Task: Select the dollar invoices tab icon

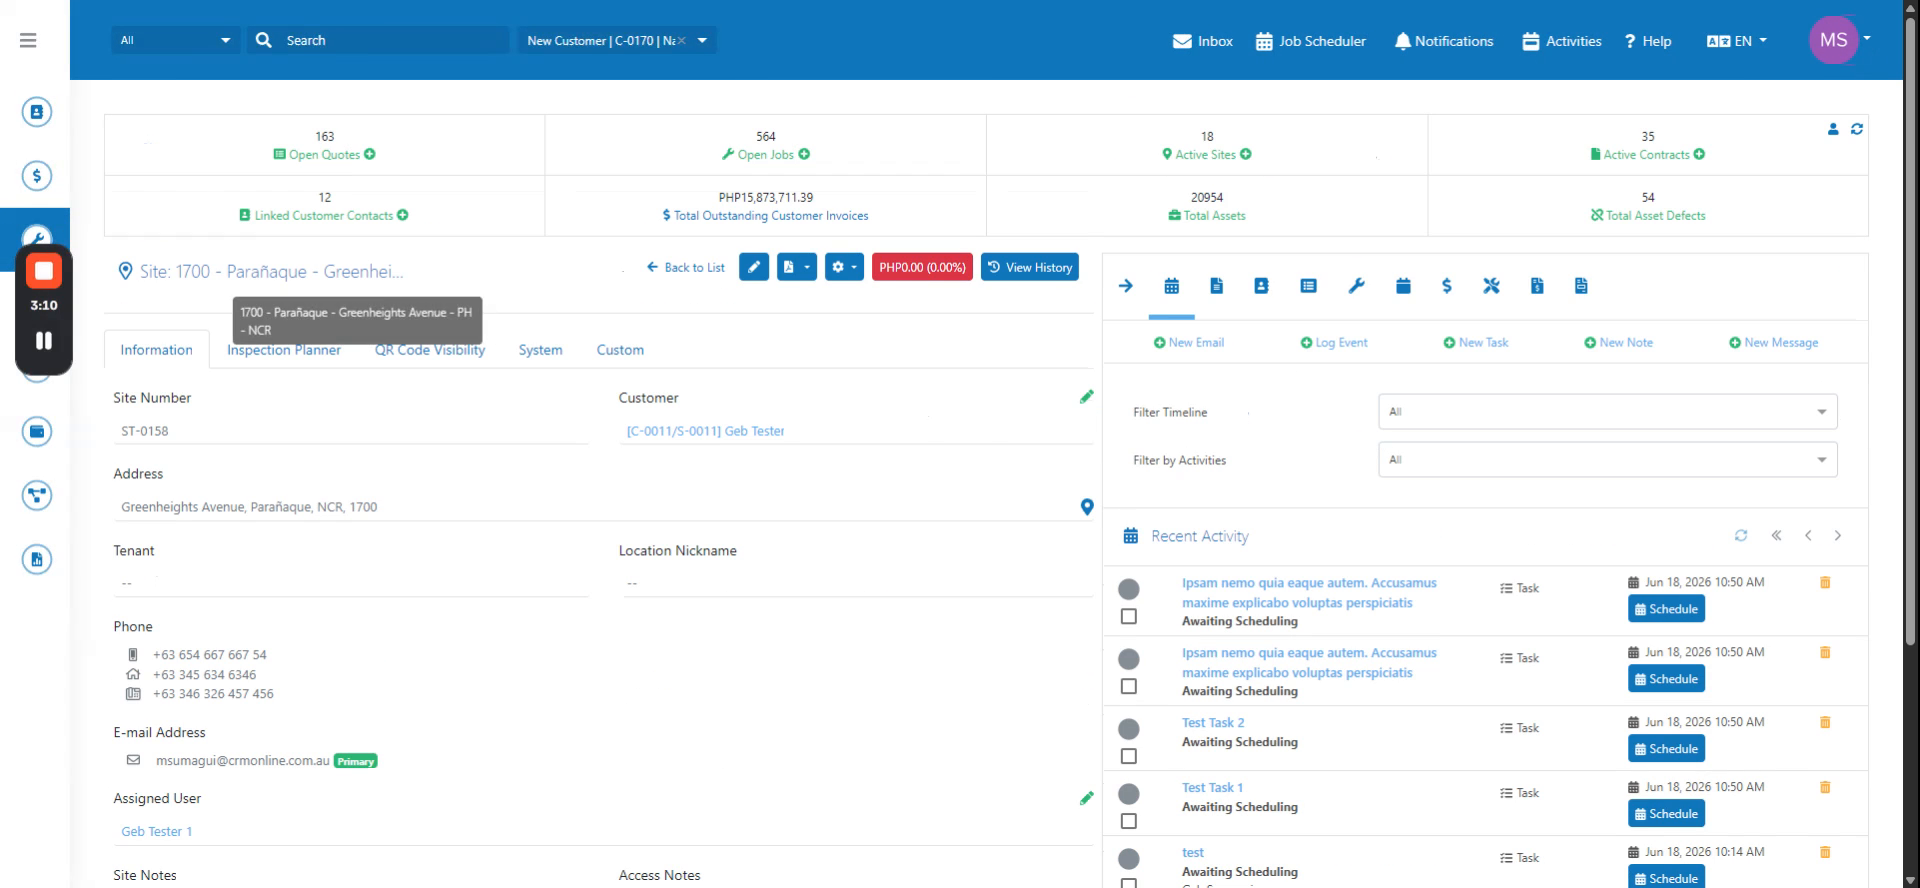Action: [1446, 286]
